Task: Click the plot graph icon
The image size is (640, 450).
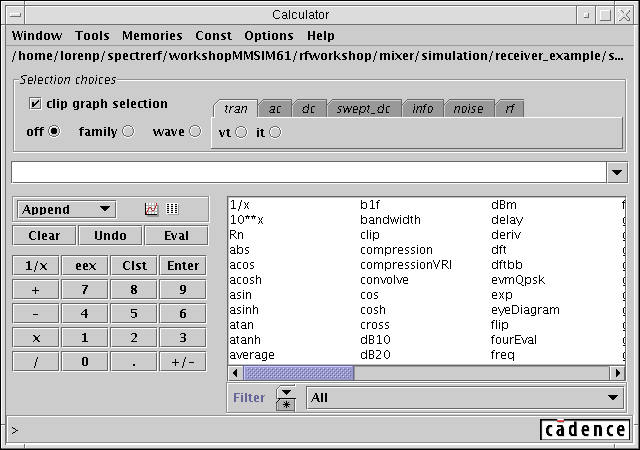Action: pyautogui.click(x=152, y=209)
